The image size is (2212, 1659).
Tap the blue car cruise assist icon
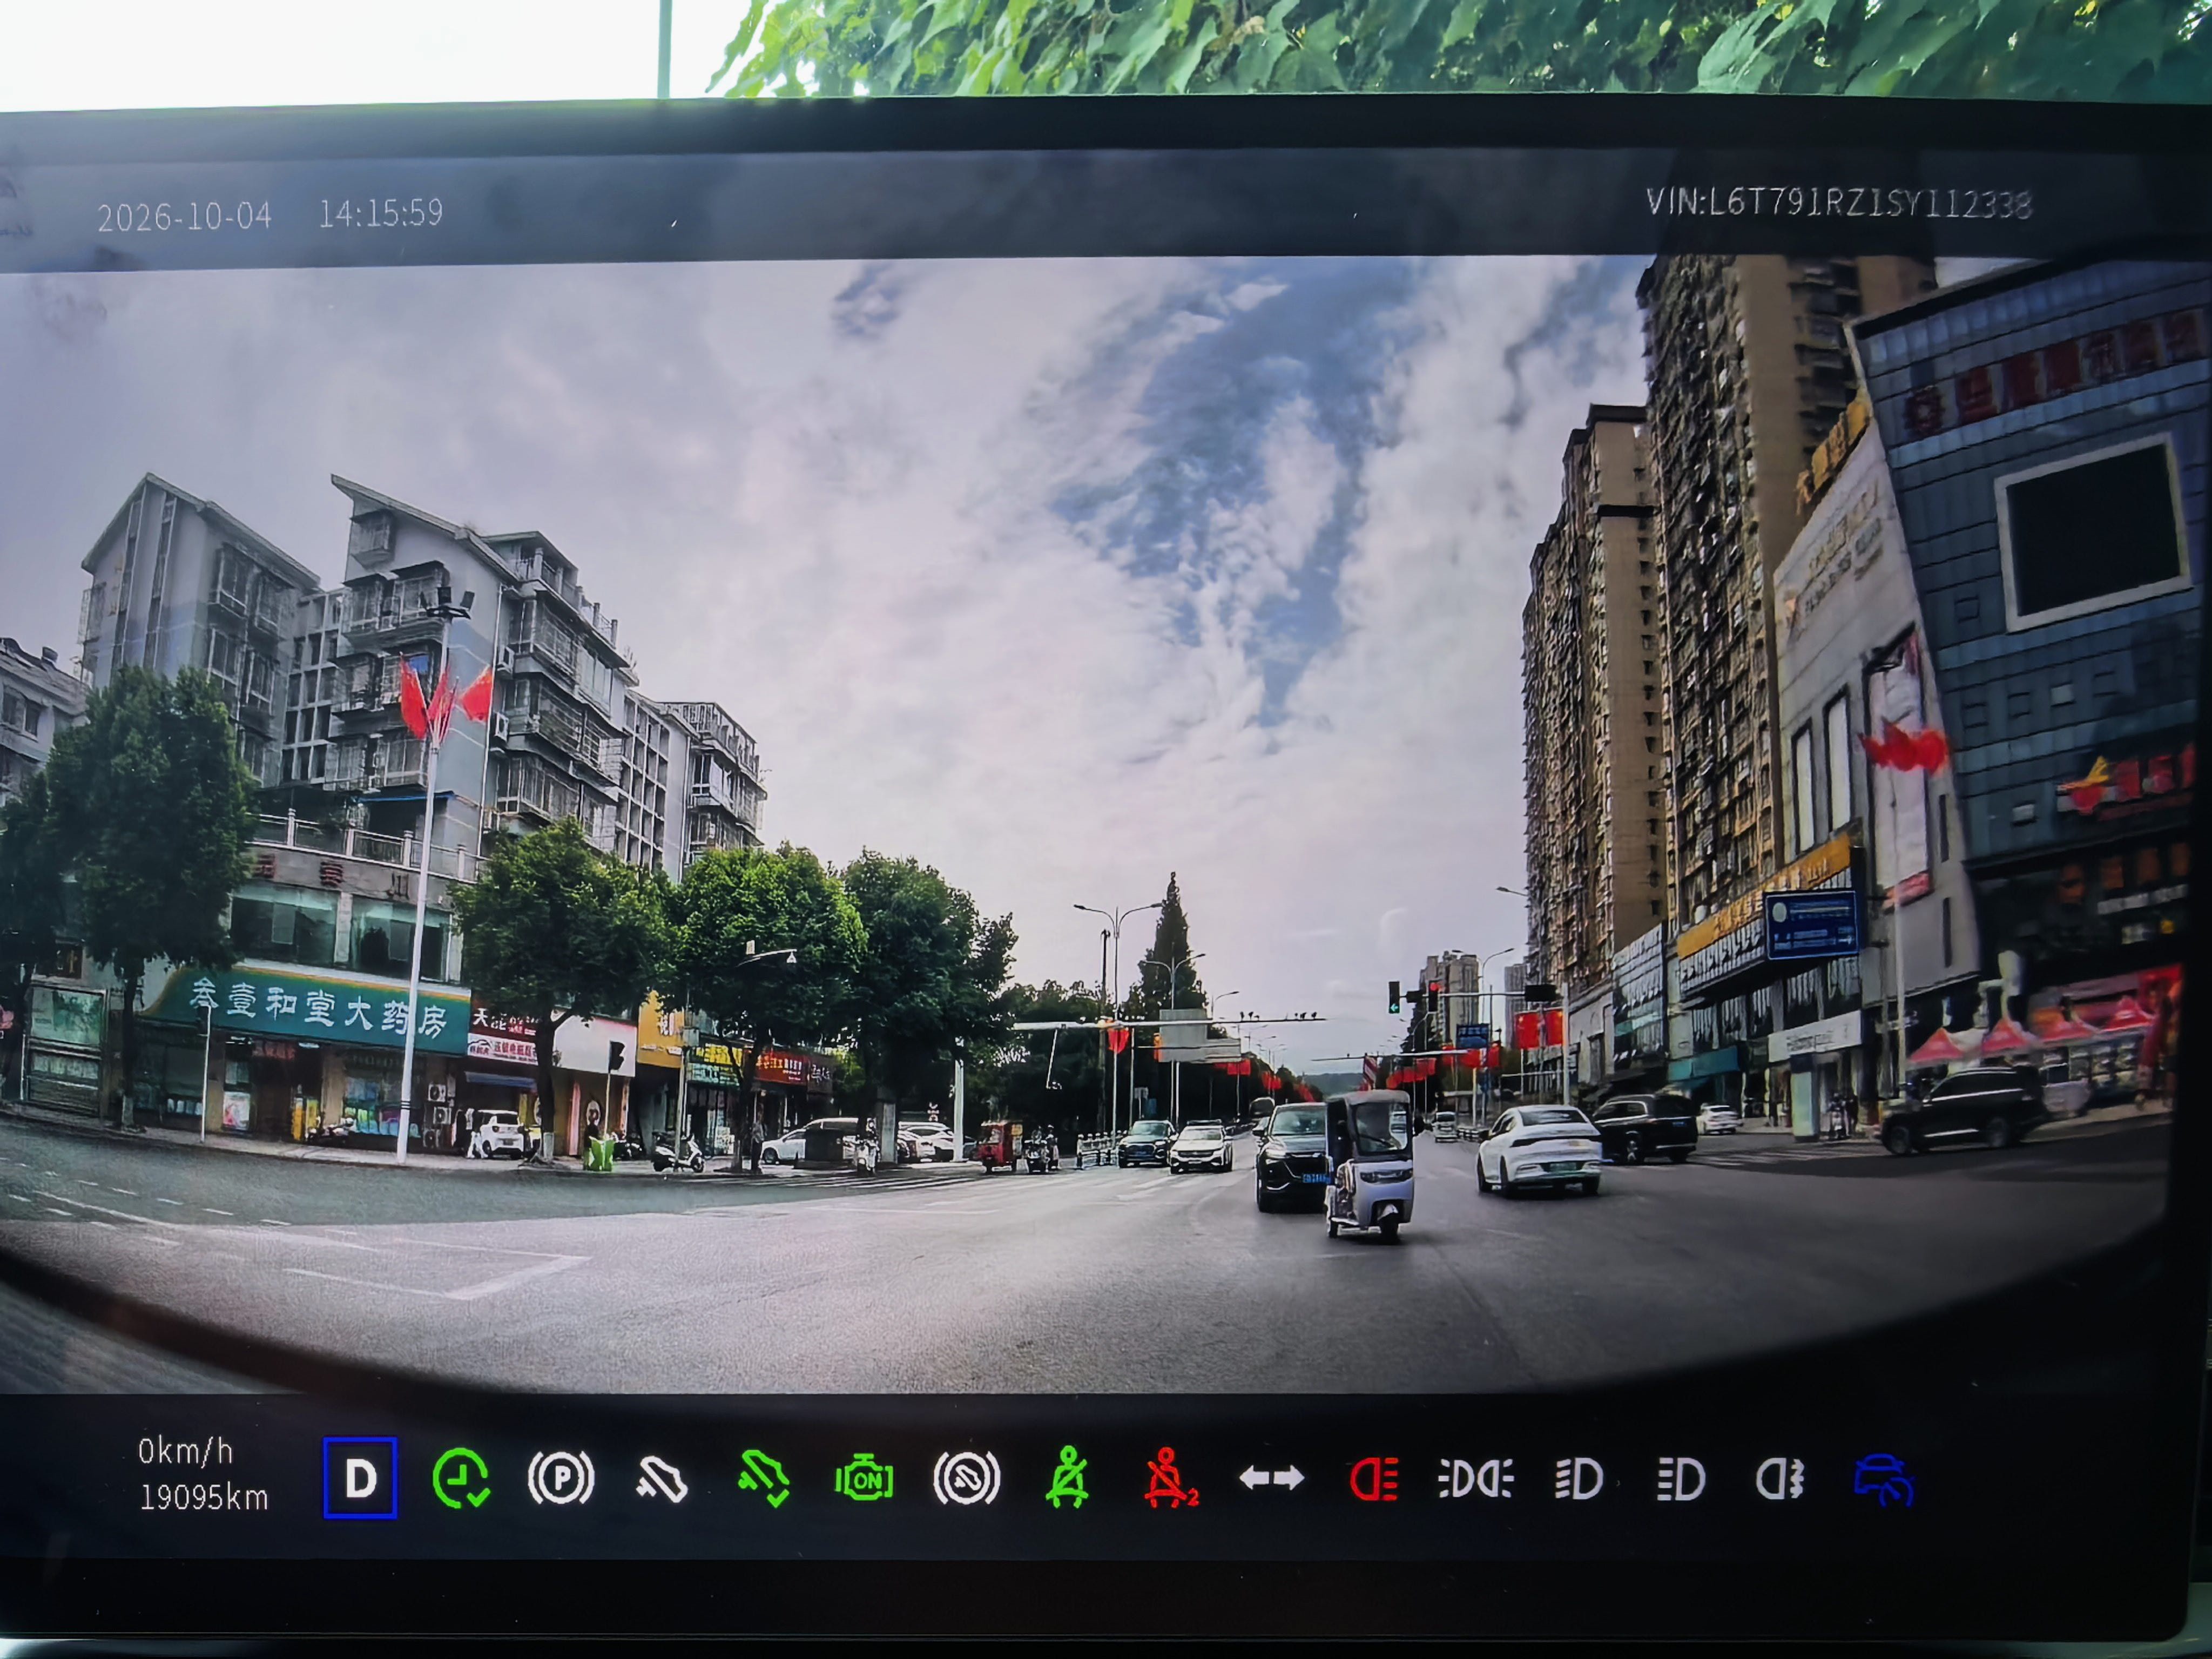pyautogui.click(x=1883, y=1479)
